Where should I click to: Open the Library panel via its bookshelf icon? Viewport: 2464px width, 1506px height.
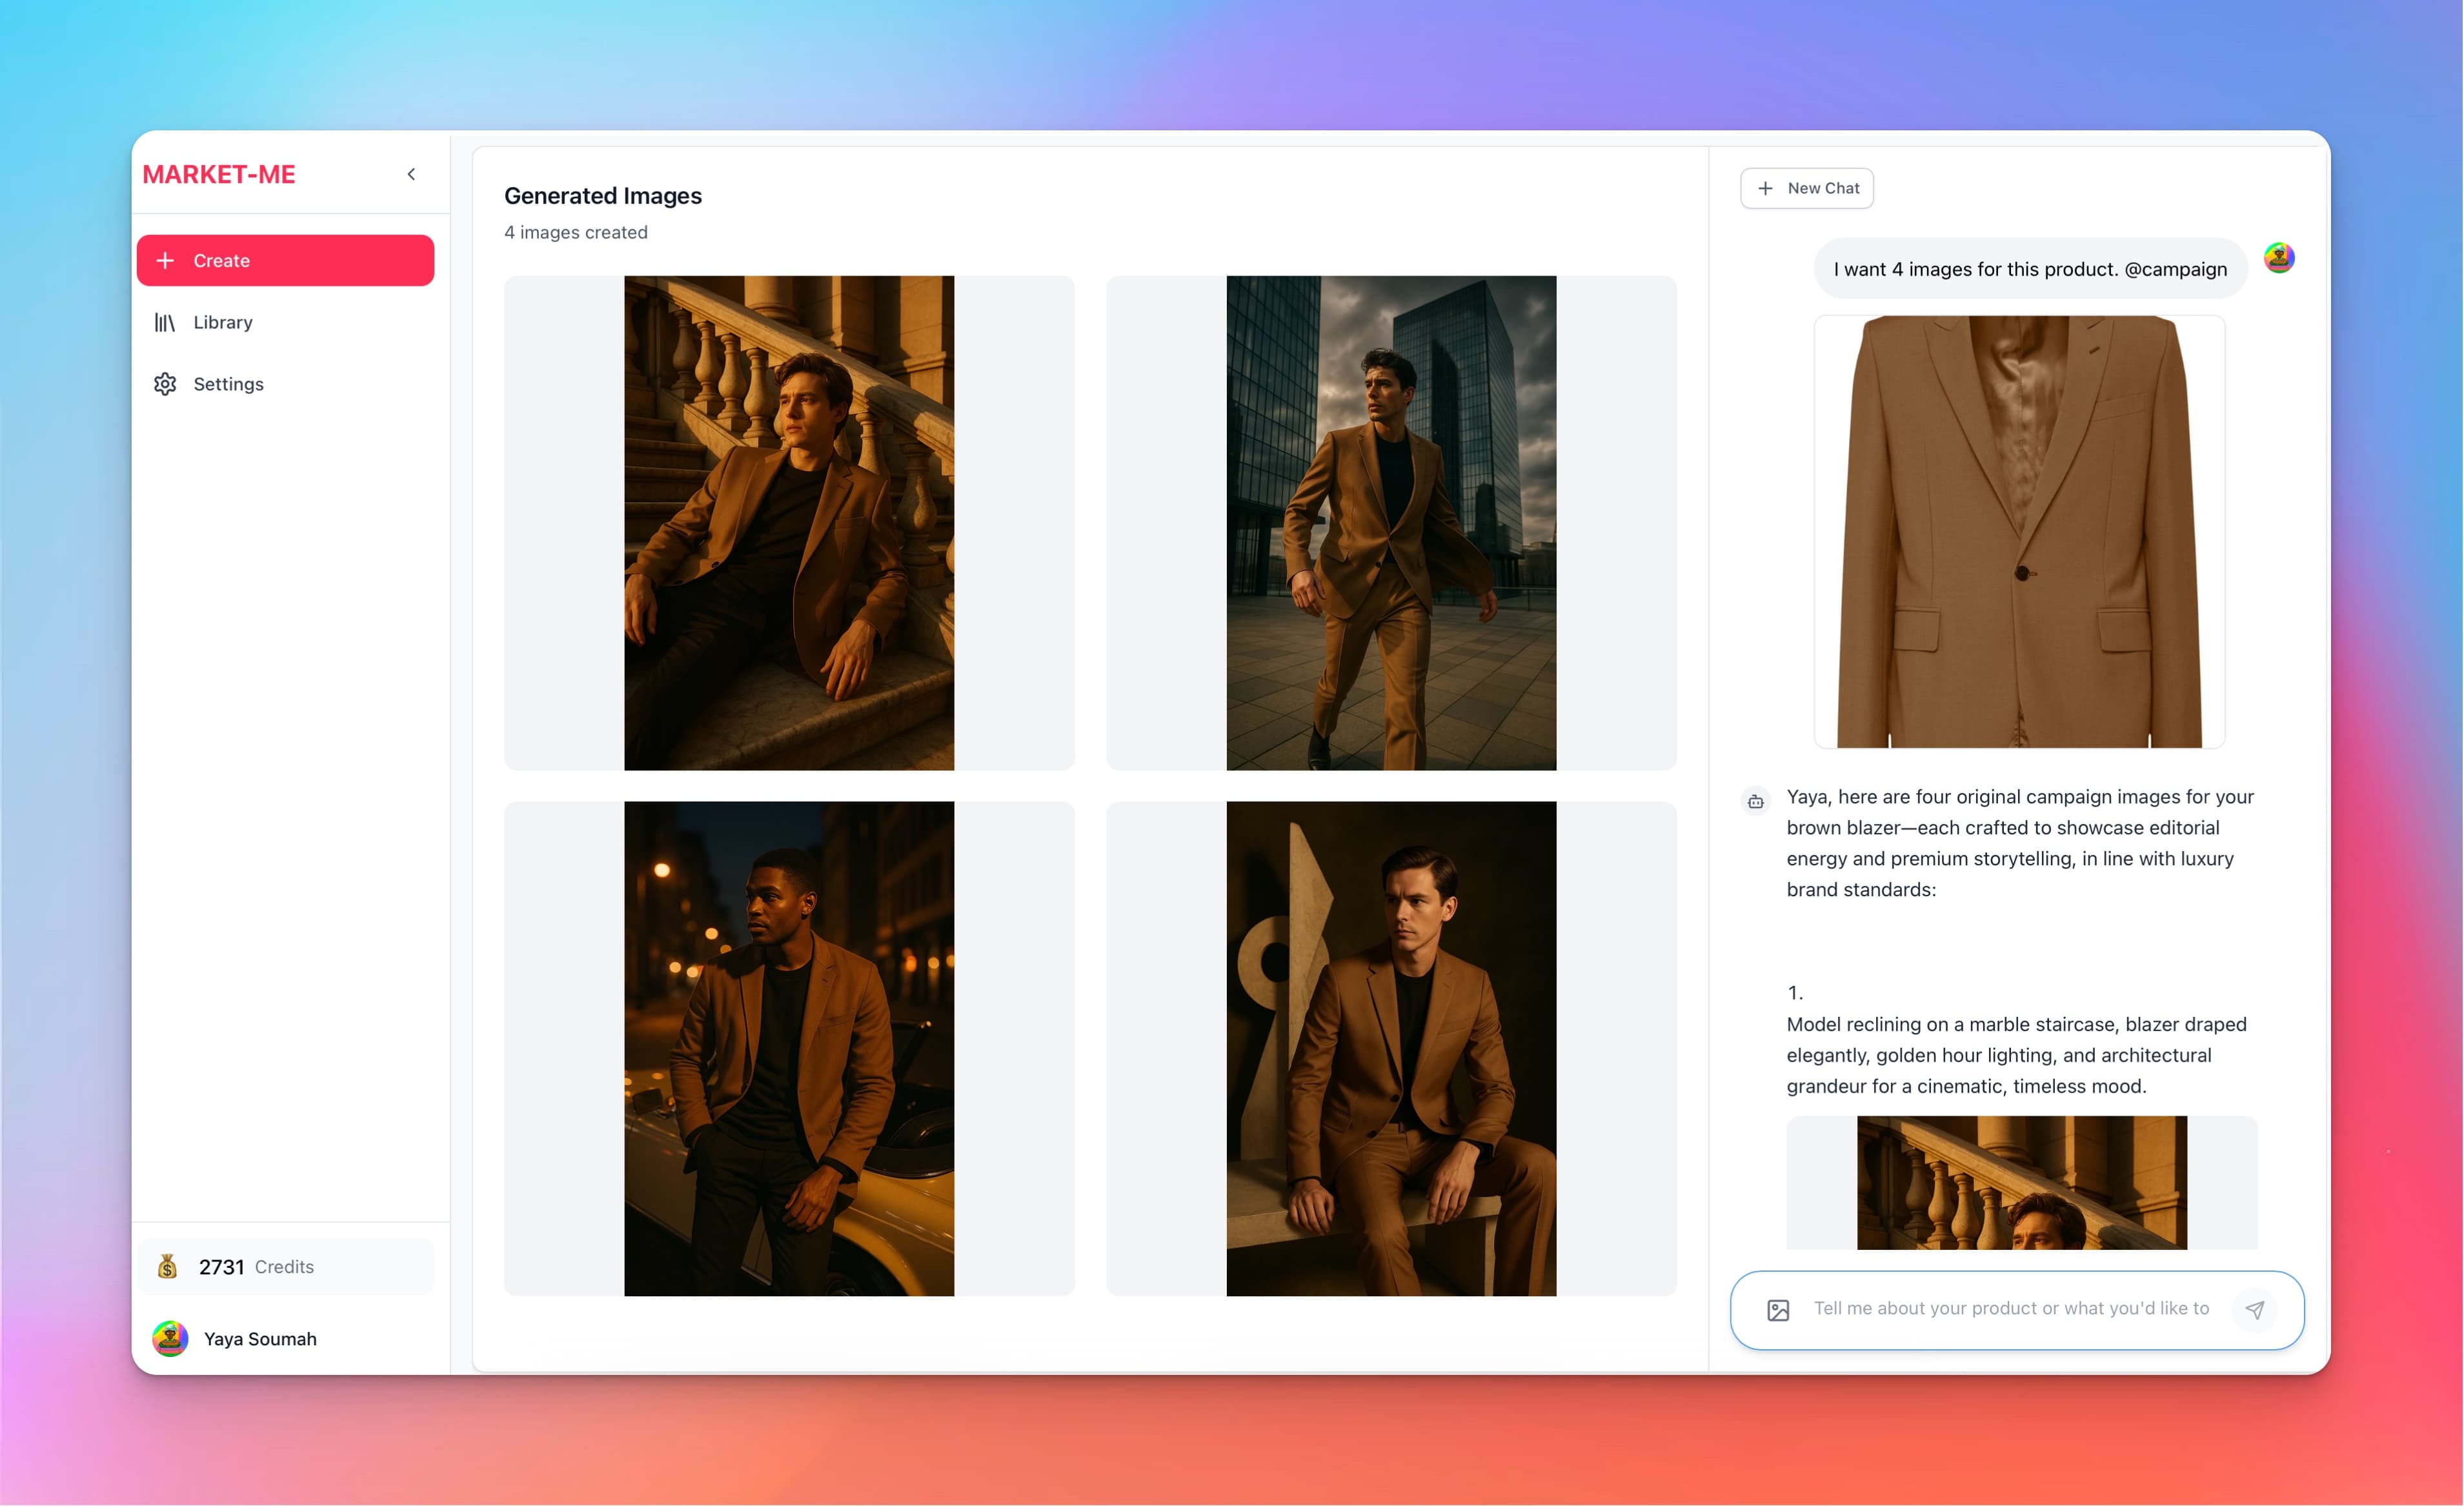[x=165, y=322]
